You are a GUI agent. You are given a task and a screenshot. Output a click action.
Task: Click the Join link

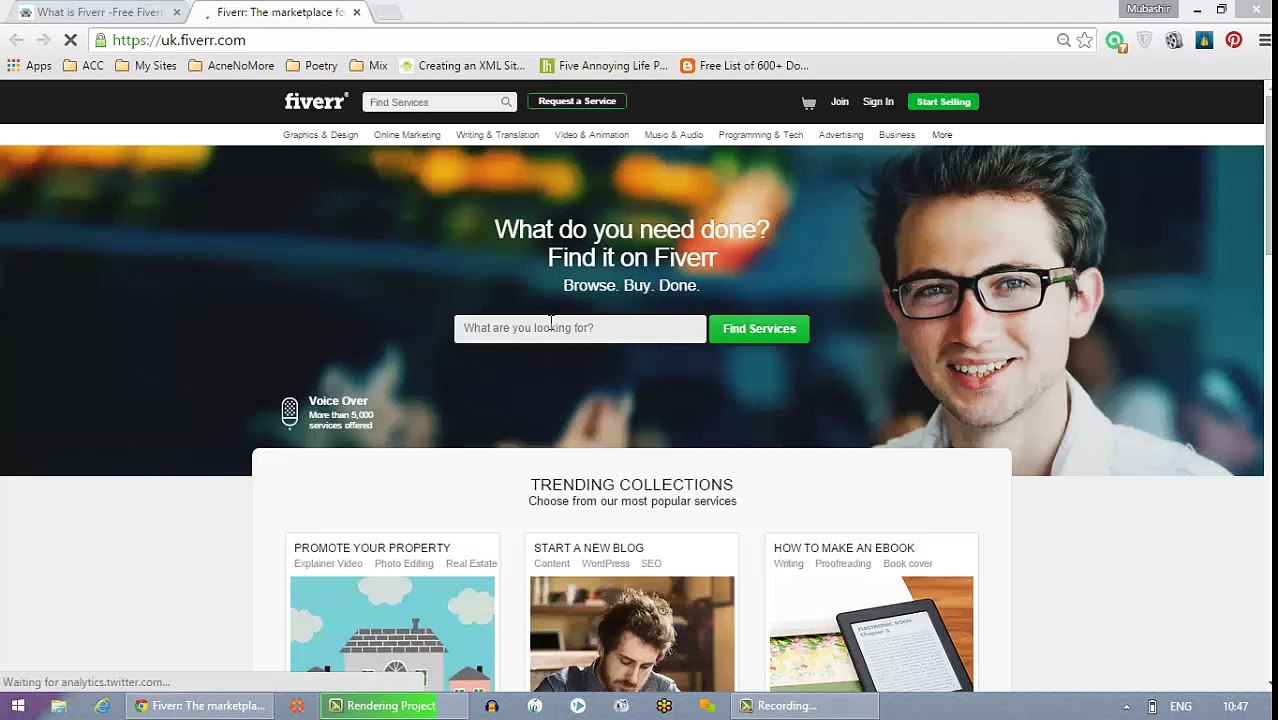click(840, 102)
